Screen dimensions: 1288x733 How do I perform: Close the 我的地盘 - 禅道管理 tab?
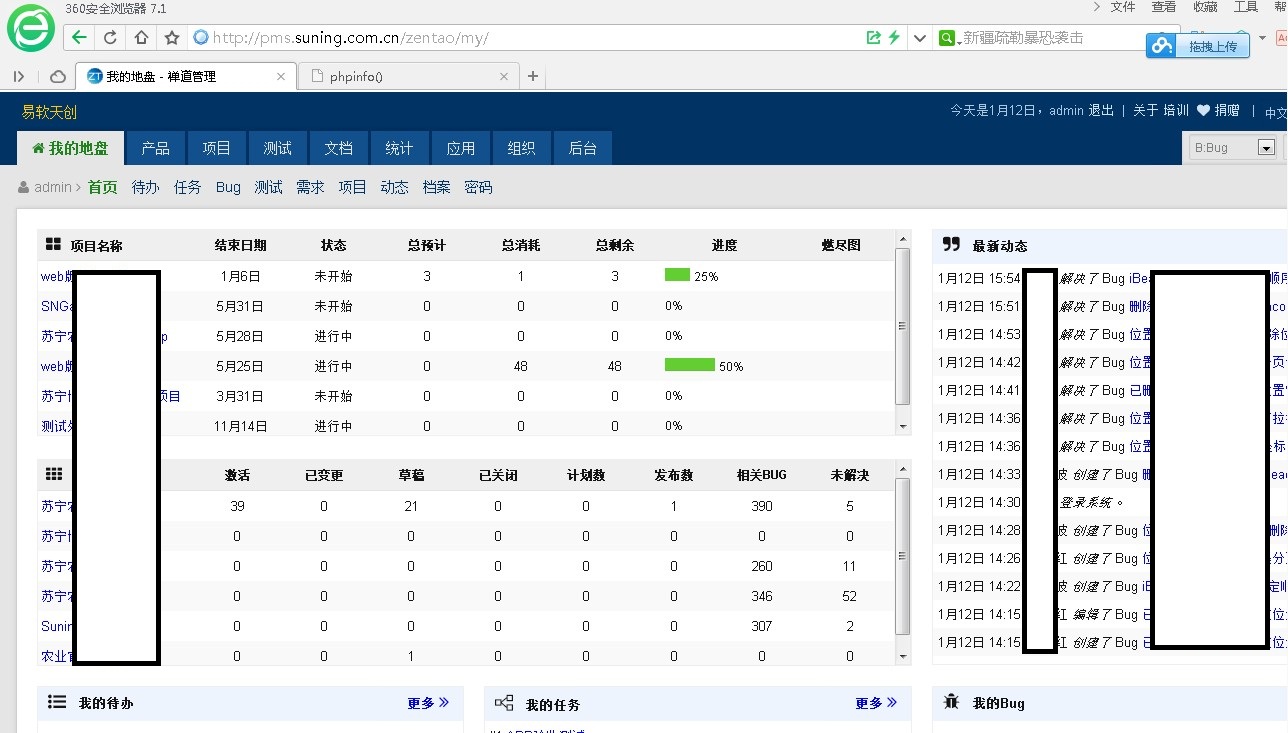281,76
